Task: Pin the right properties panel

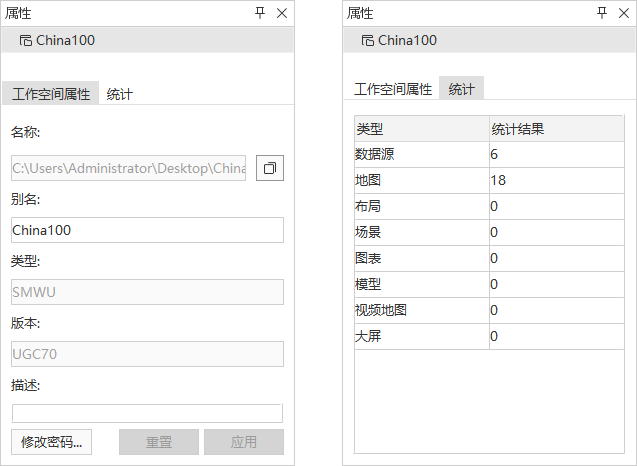Action: pos(602,13)
